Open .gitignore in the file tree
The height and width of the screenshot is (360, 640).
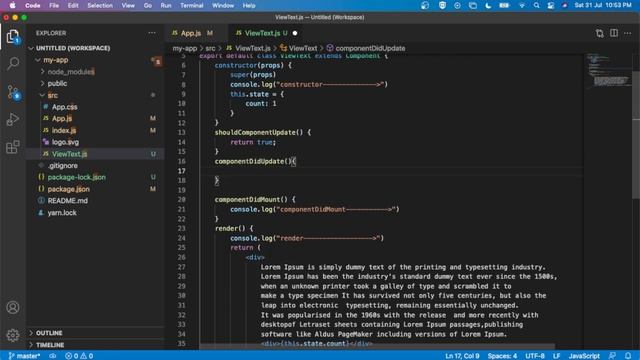click(x=62, y=166)
